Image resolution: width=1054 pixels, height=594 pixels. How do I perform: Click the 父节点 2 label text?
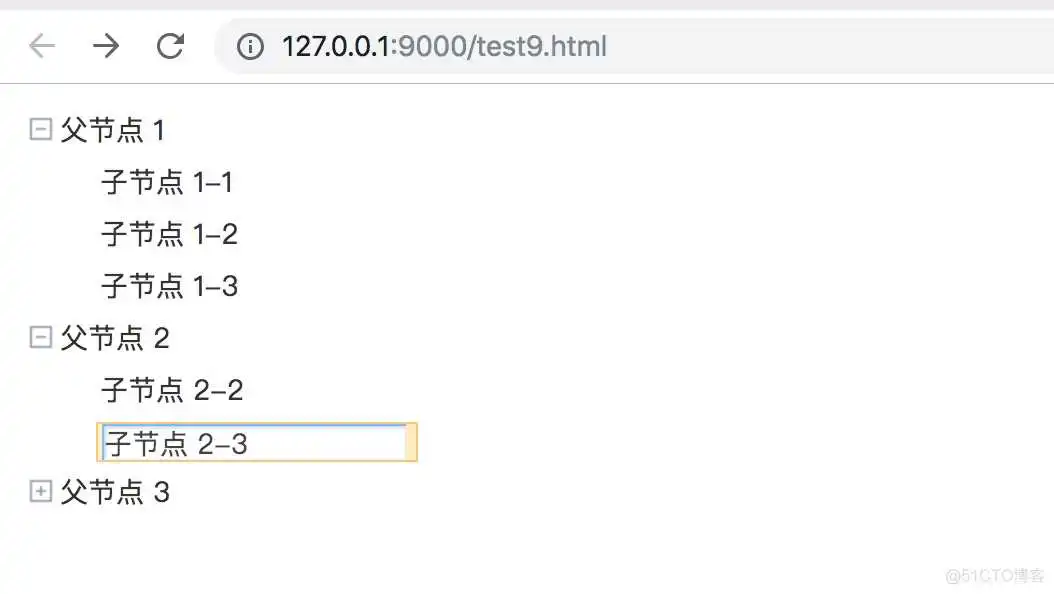tap(116, 338)
